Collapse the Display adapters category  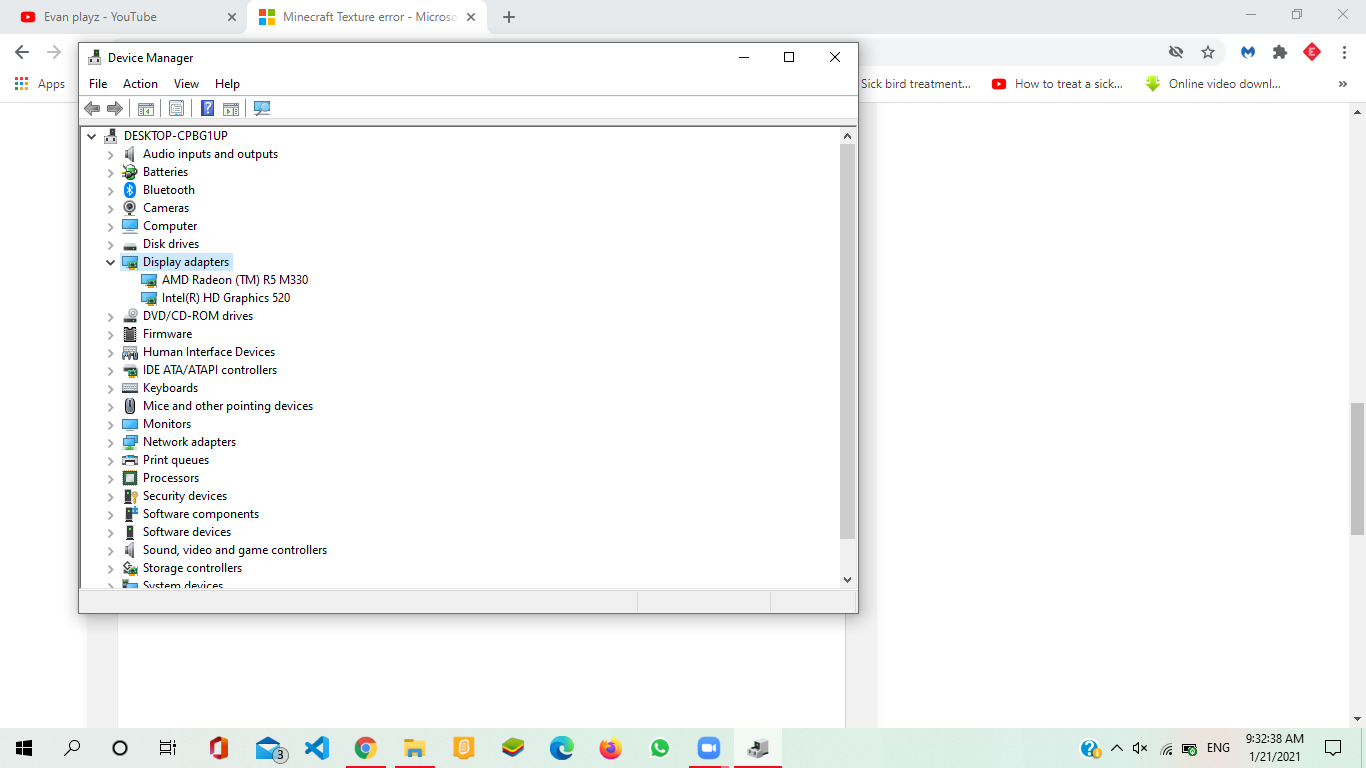click(x=111, y=262)
